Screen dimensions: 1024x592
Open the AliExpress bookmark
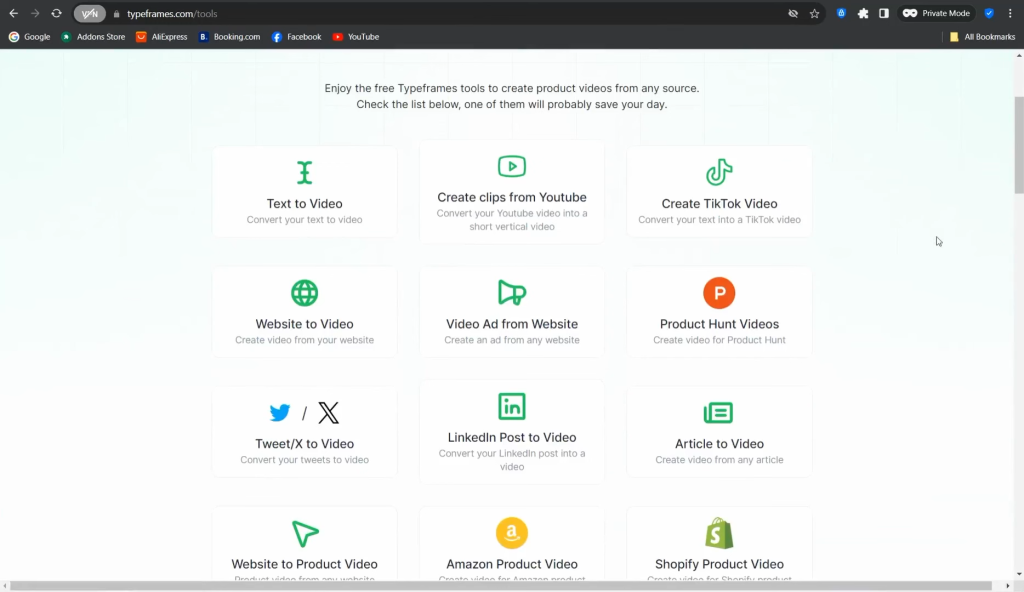[161, 37]
